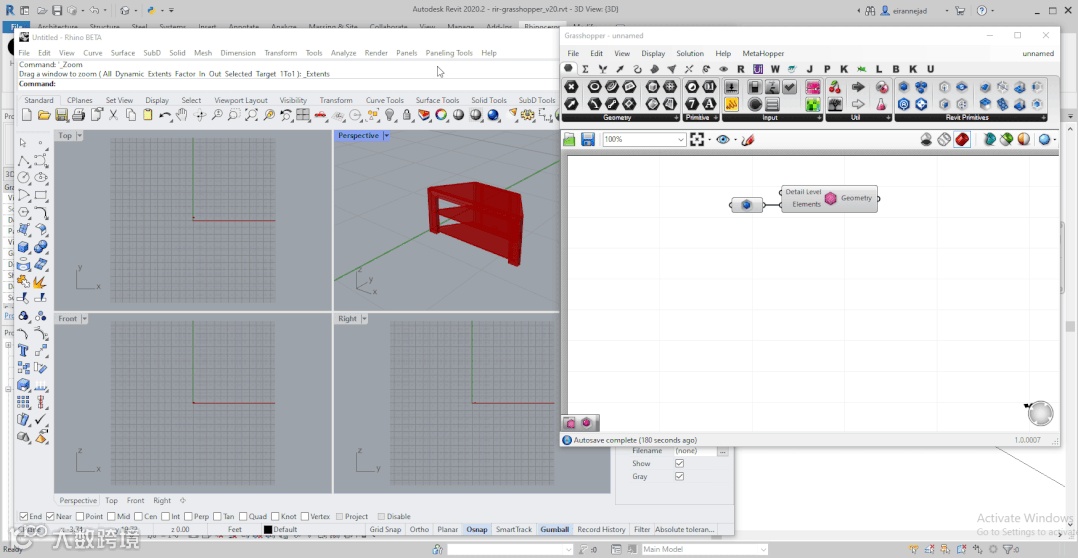The width and height of the screenshot is (1078, 558).
Task: Select the Rectangle tool in Rhino sidebar
Action: click(x=41, y=194)
